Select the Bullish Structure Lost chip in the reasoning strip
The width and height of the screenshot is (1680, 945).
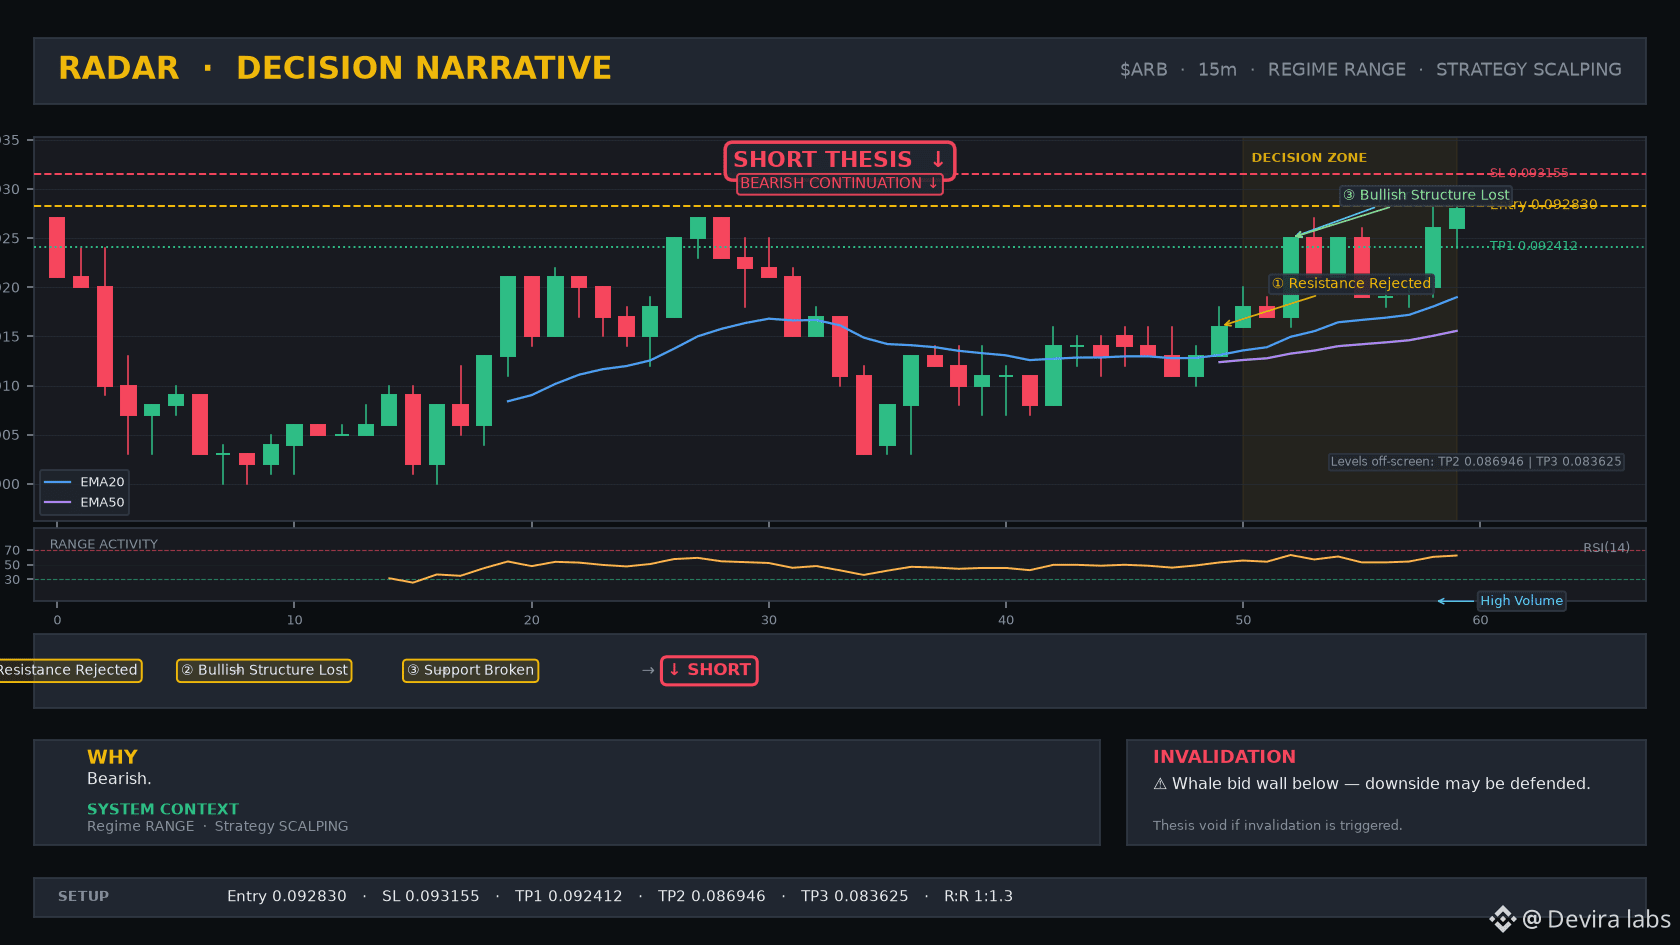264,670
